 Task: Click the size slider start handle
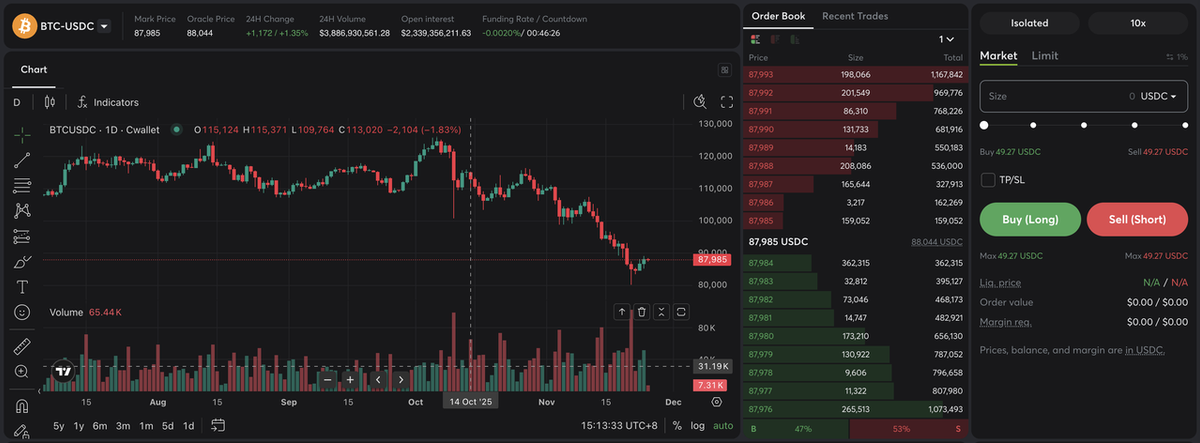[x=984, y=125]
